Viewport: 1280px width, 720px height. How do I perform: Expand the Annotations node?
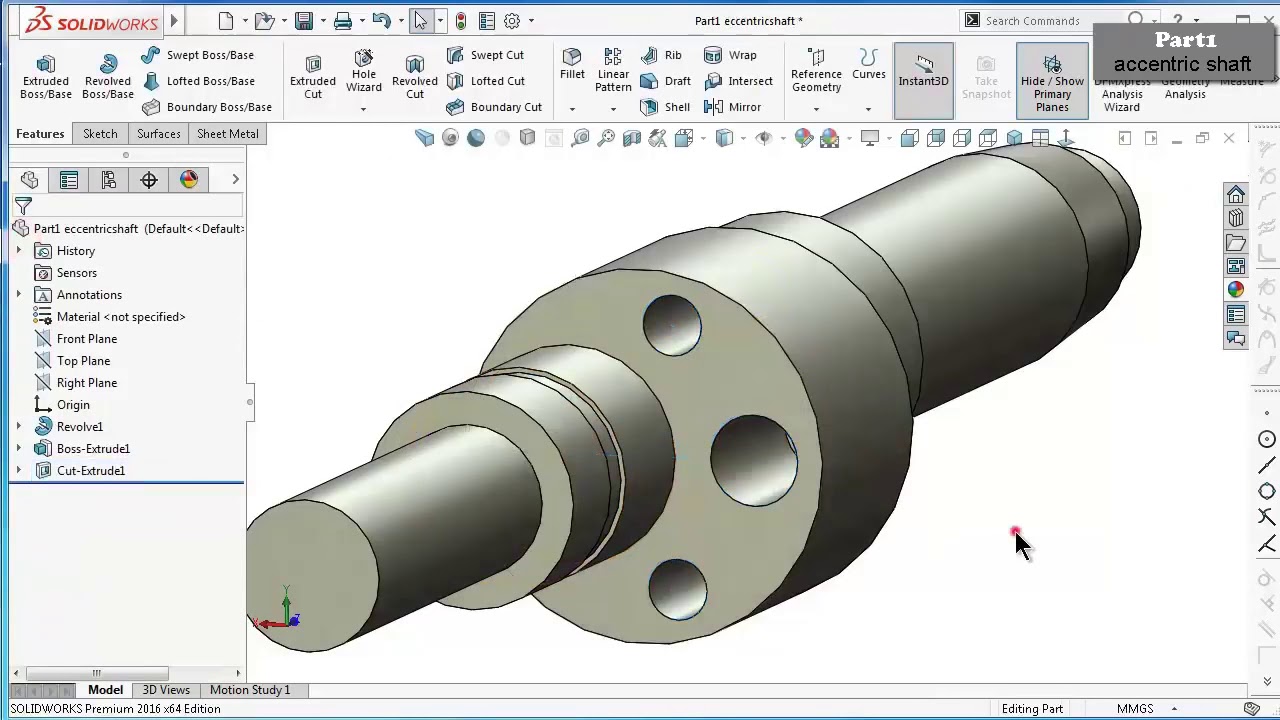[x=18, y=295]
